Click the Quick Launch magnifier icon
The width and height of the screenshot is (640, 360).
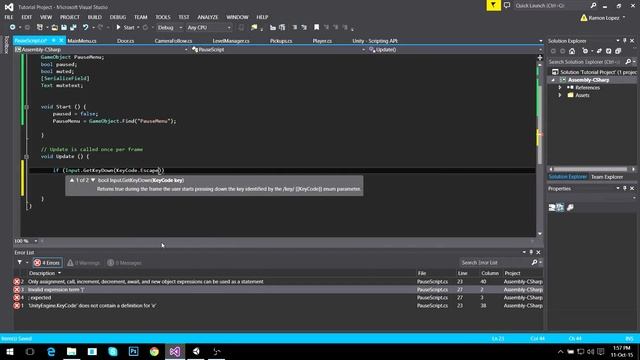(593, 5)
